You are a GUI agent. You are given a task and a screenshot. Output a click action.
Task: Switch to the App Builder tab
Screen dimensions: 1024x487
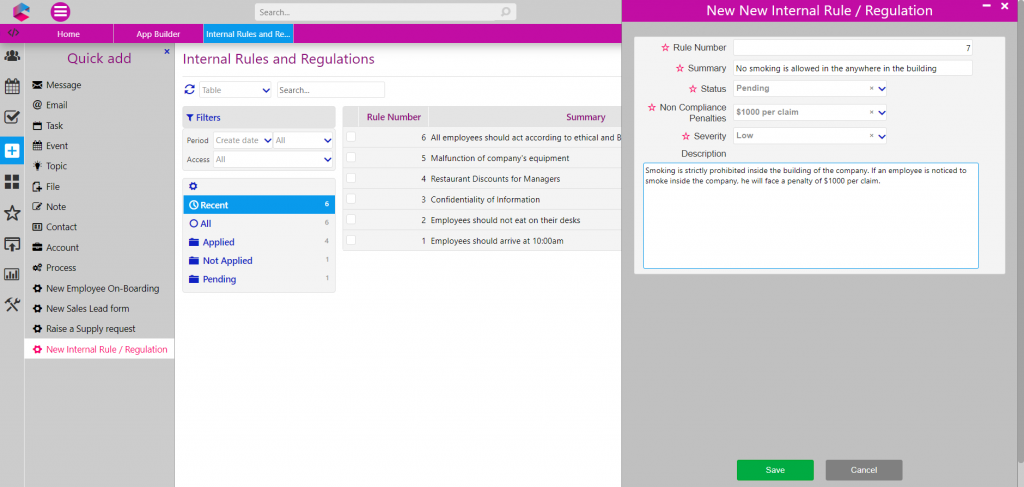click(x=158, y=34)
